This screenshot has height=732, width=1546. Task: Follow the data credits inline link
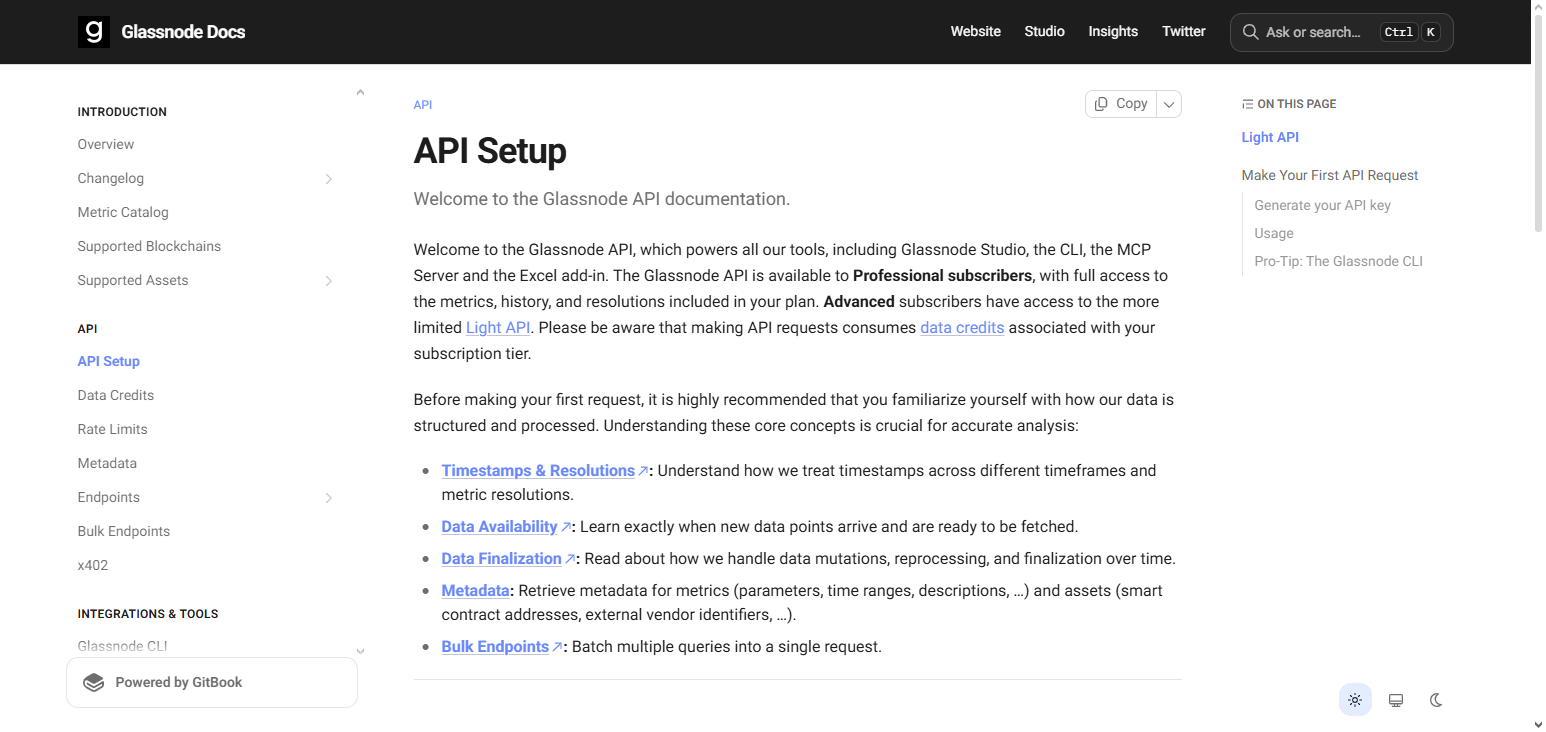pos(962,327)
